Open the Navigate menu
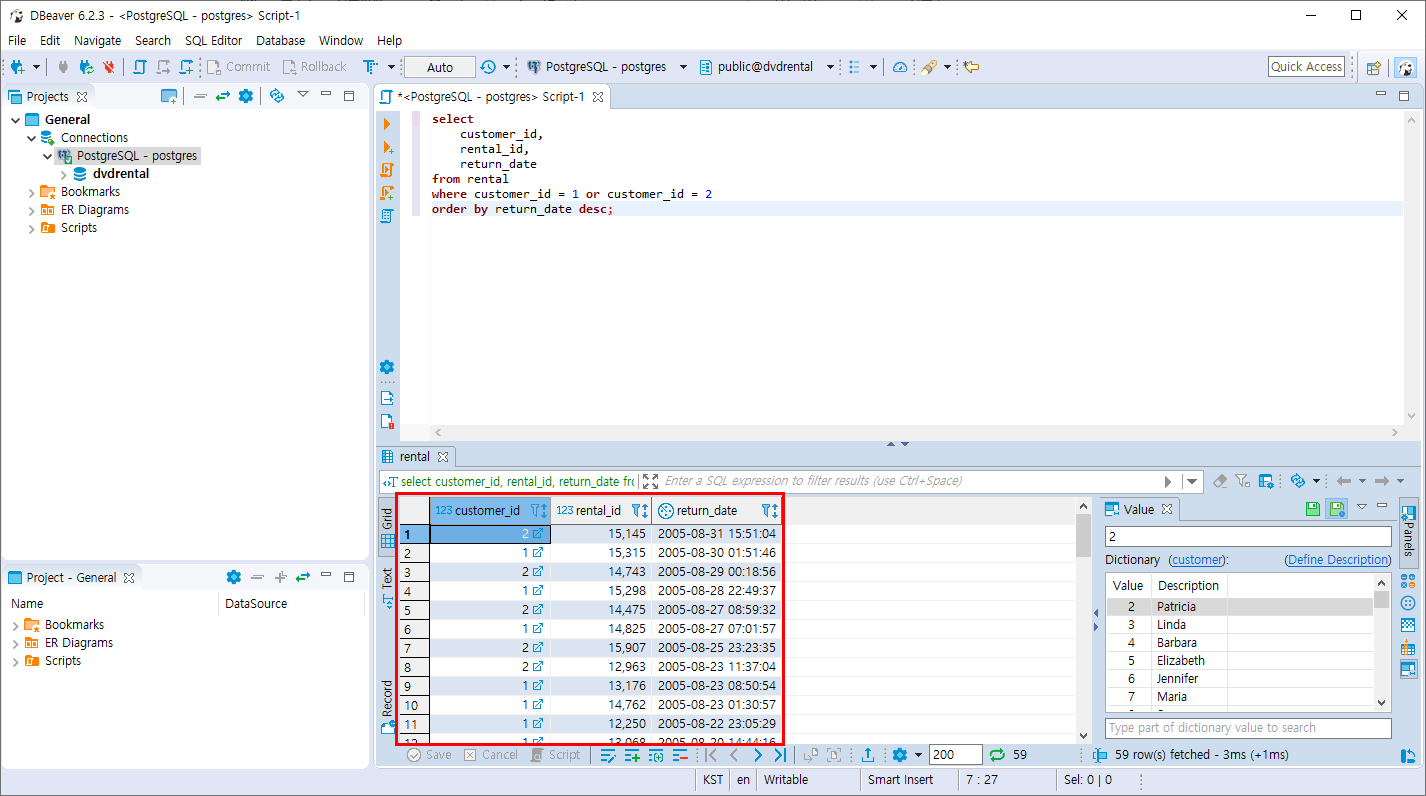Screen dimensions: 1426x796 [x=97, y=41]
